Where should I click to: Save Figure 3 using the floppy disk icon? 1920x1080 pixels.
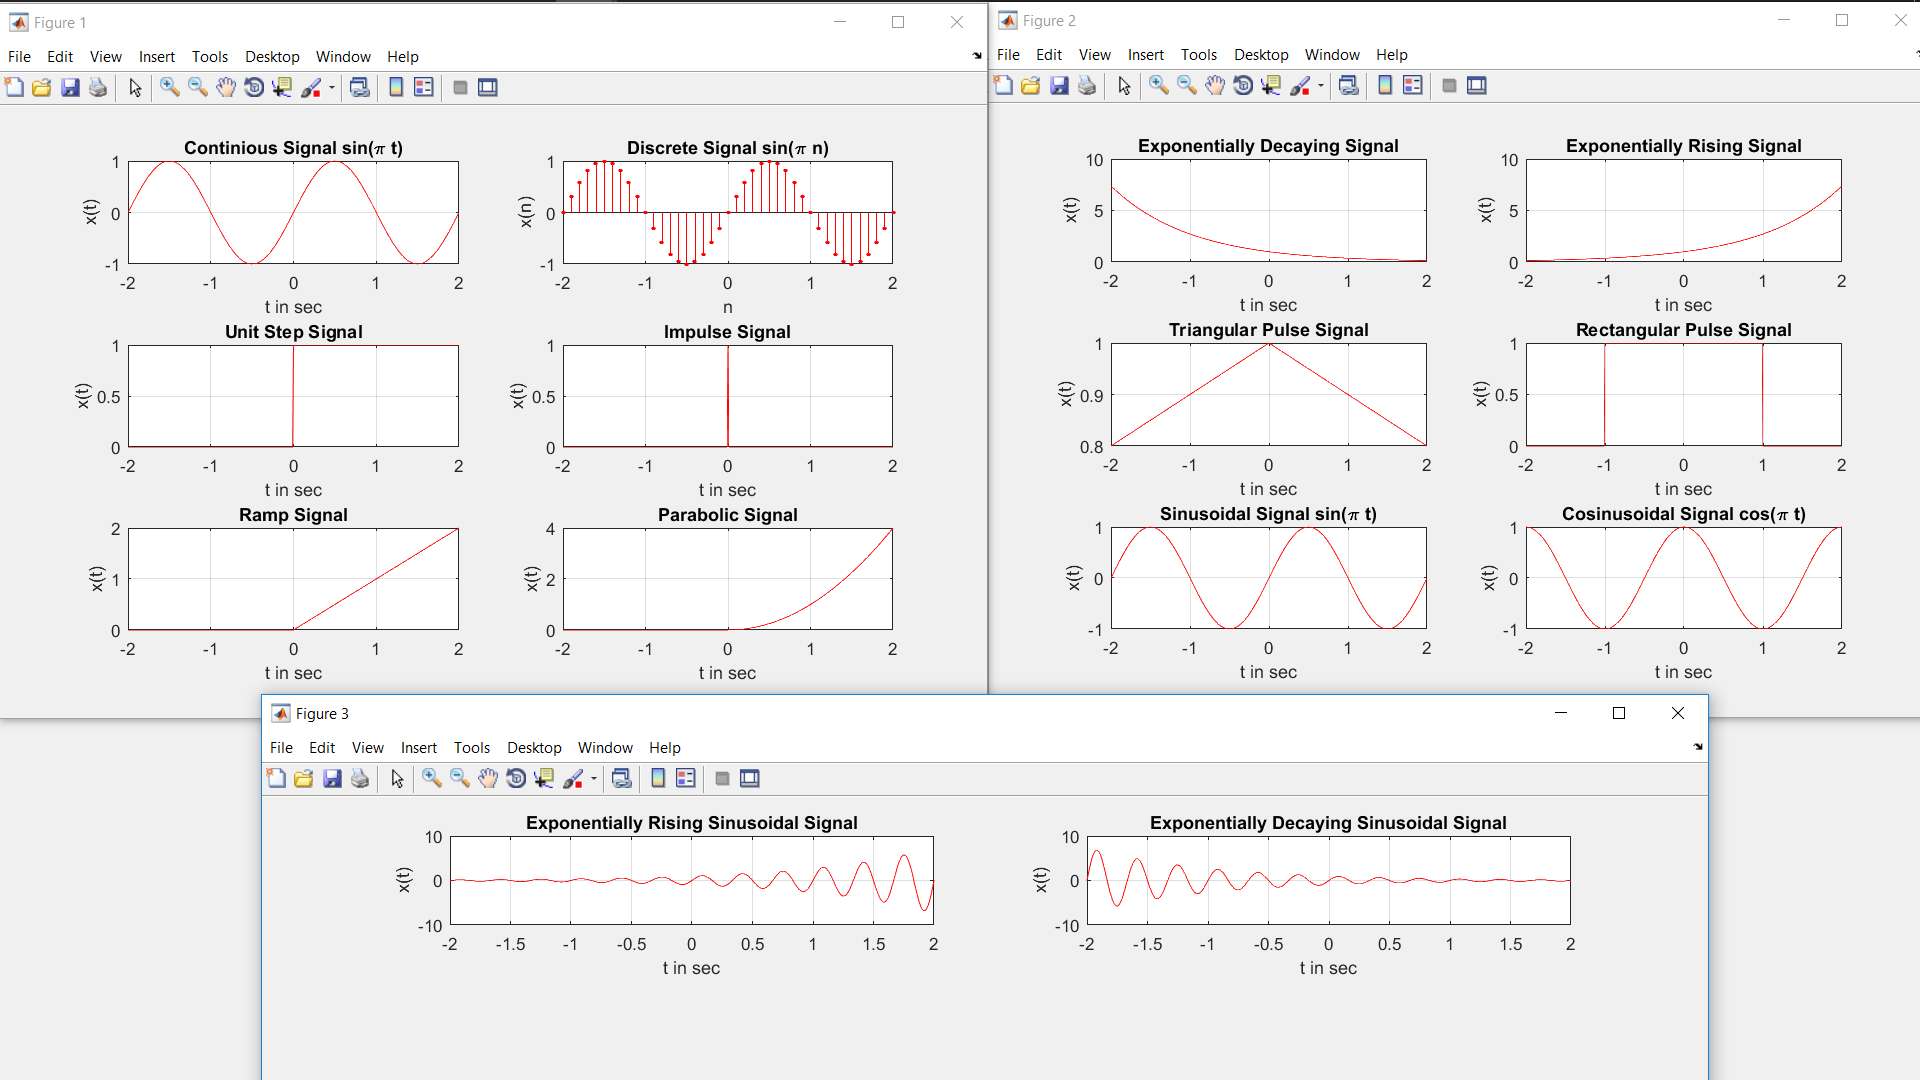pyautogui.click(x=332, y=779)
